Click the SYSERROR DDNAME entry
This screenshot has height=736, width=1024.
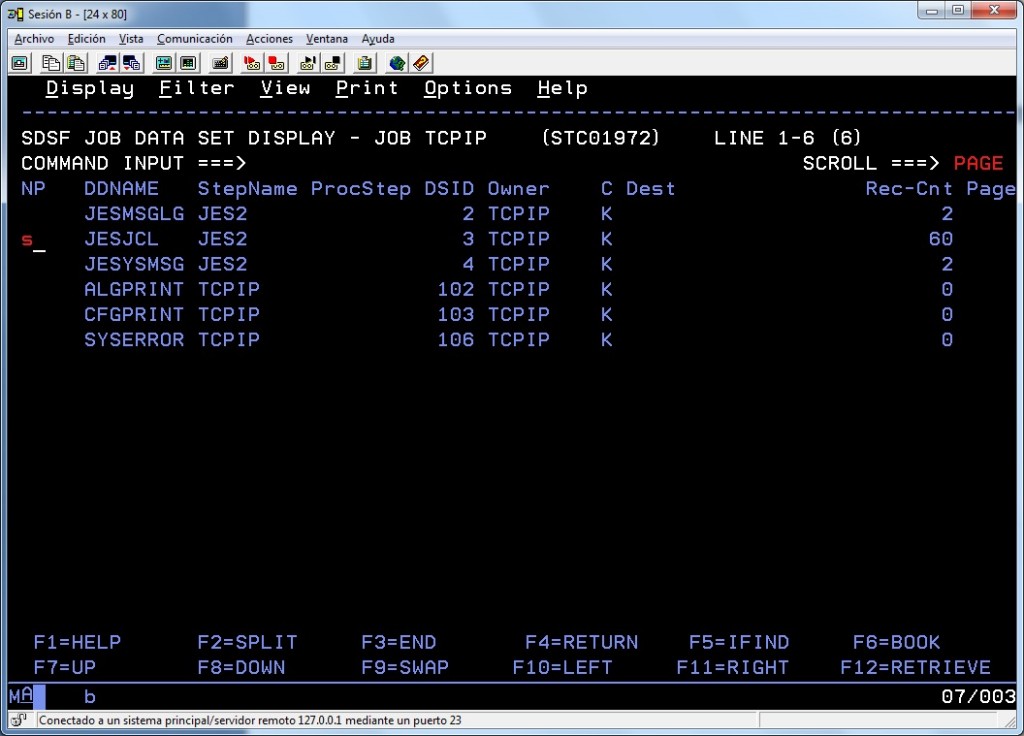pyautogui.click(x=134, y=340)
